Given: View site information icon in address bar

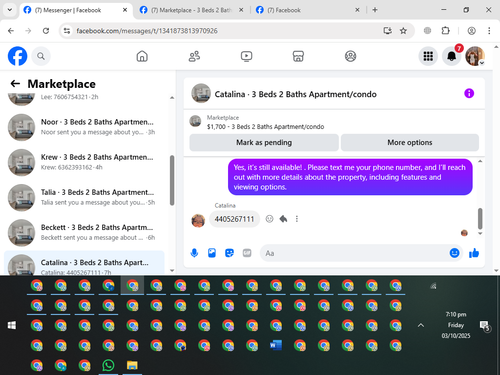Looking at the screenshot, I should tap(67, 31).
